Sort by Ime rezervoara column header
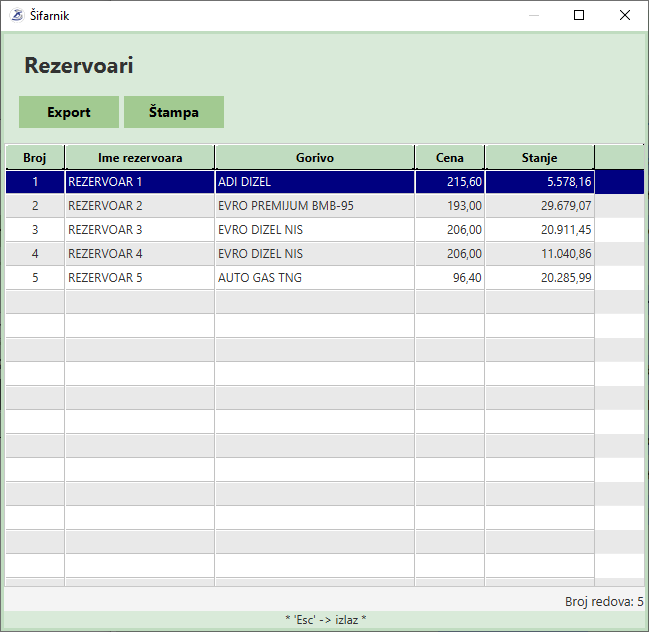This screenshot has height=632, width=649. click(140, 158)
